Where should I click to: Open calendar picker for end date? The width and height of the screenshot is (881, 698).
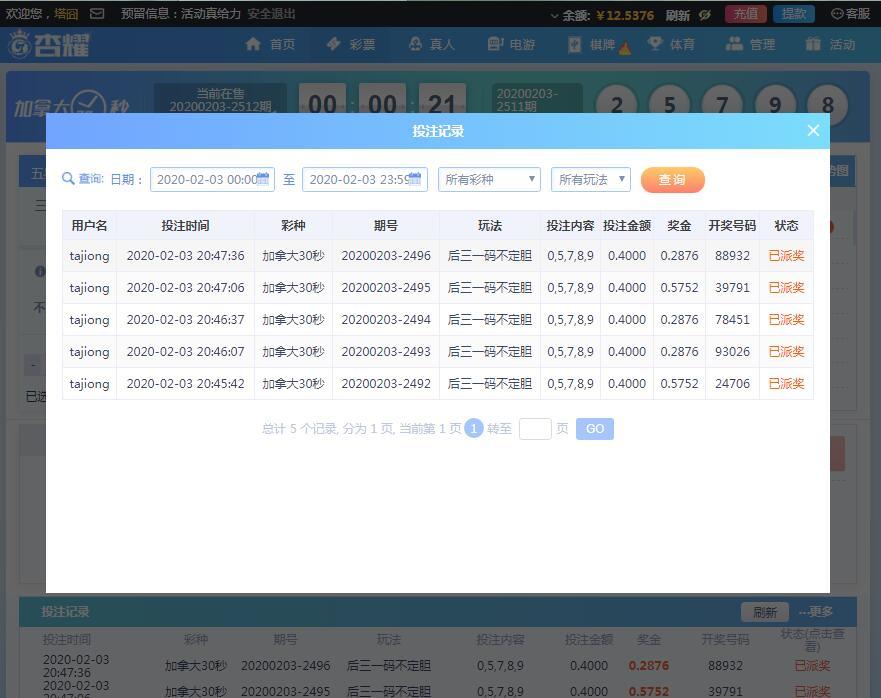415,179
